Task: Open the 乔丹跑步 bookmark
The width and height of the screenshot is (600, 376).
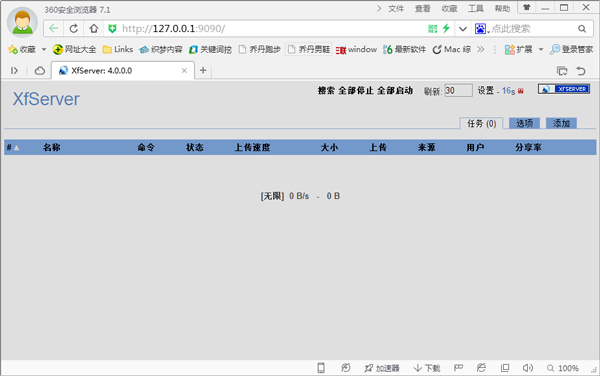Action: pyautogui.click(x=259, y=49)
